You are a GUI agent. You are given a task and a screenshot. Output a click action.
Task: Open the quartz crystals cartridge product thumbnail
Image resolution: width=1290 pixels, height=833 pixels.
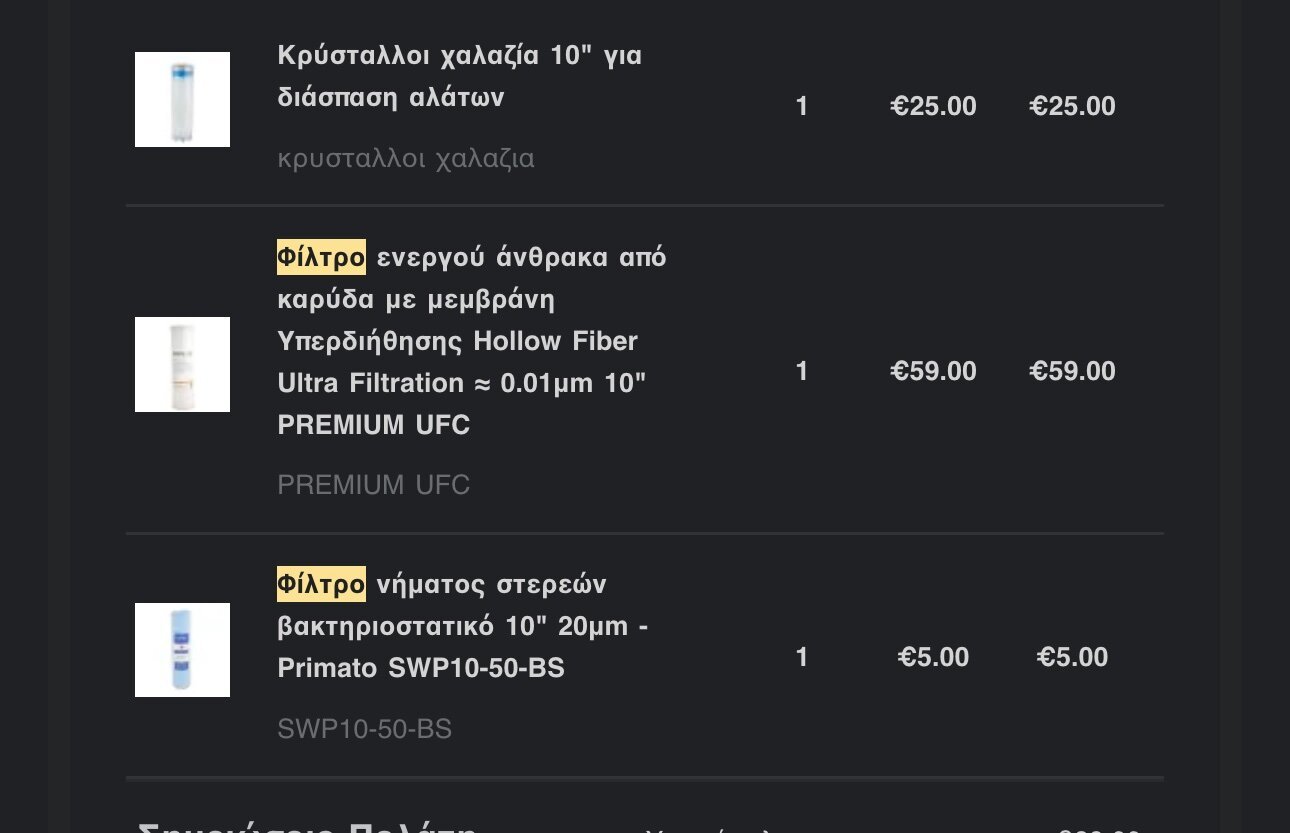[182, 100]
